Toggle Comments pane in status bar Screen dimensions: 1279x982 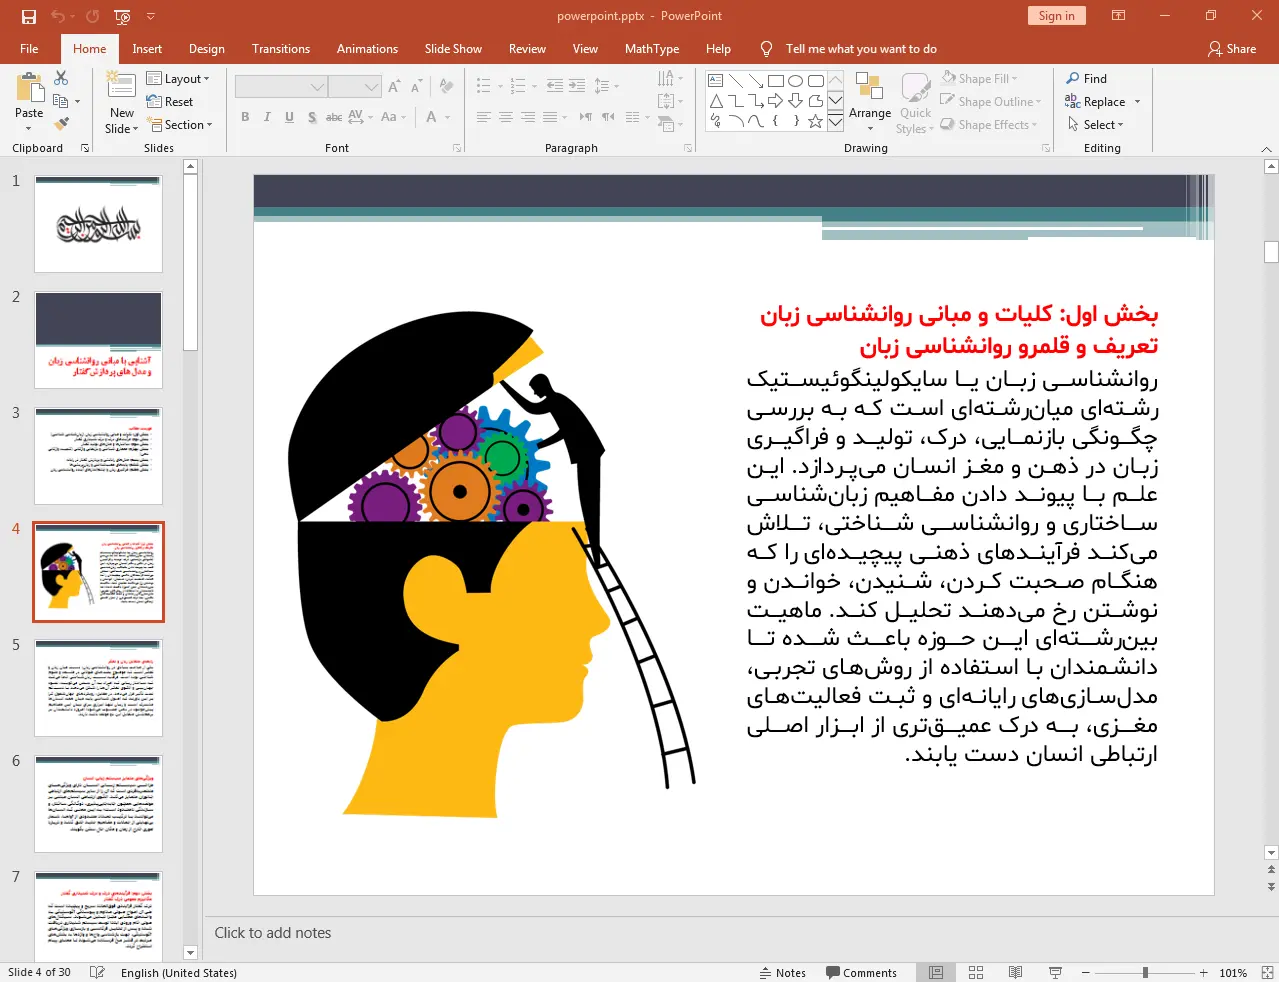coord(862,972)
